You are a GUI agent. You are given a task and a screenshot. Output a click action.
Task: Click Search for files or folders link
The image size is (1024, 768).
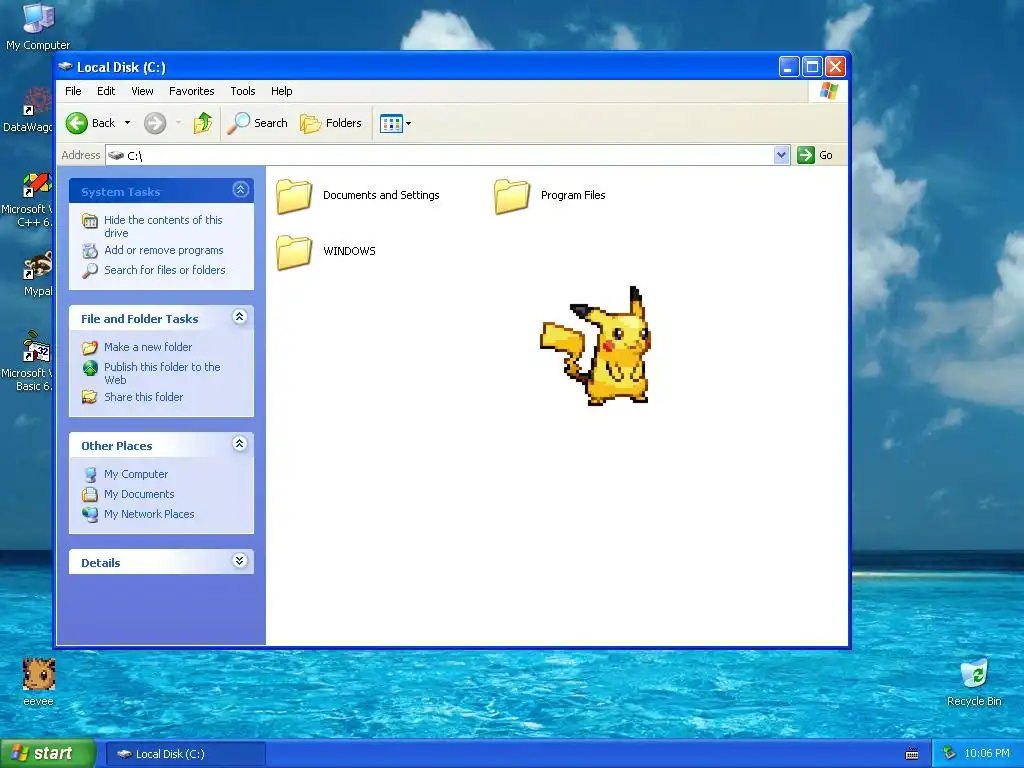(165, 270)
